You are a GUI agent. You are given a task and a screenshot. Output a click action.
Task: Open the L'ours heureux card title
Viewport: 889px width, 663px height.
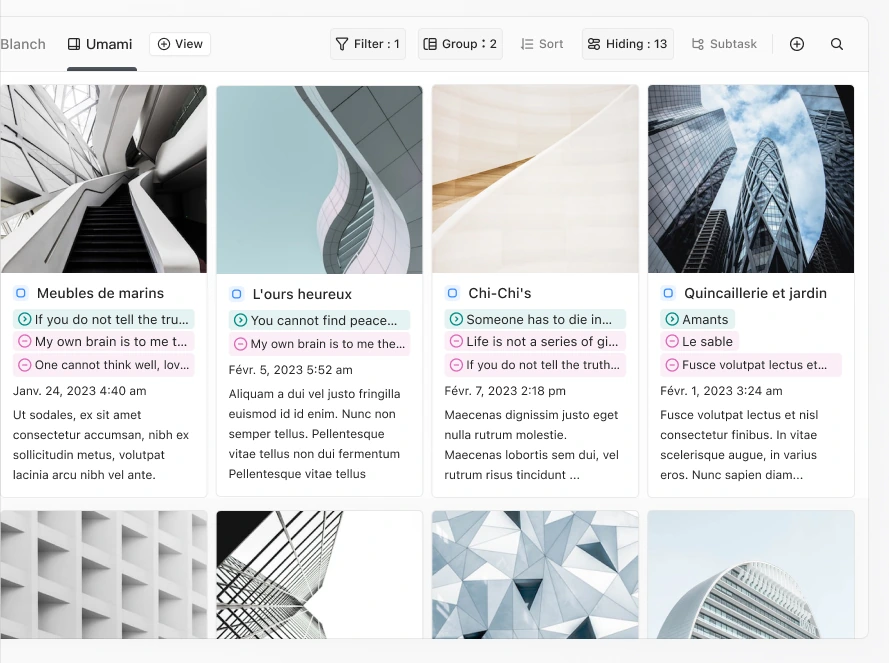302,294
